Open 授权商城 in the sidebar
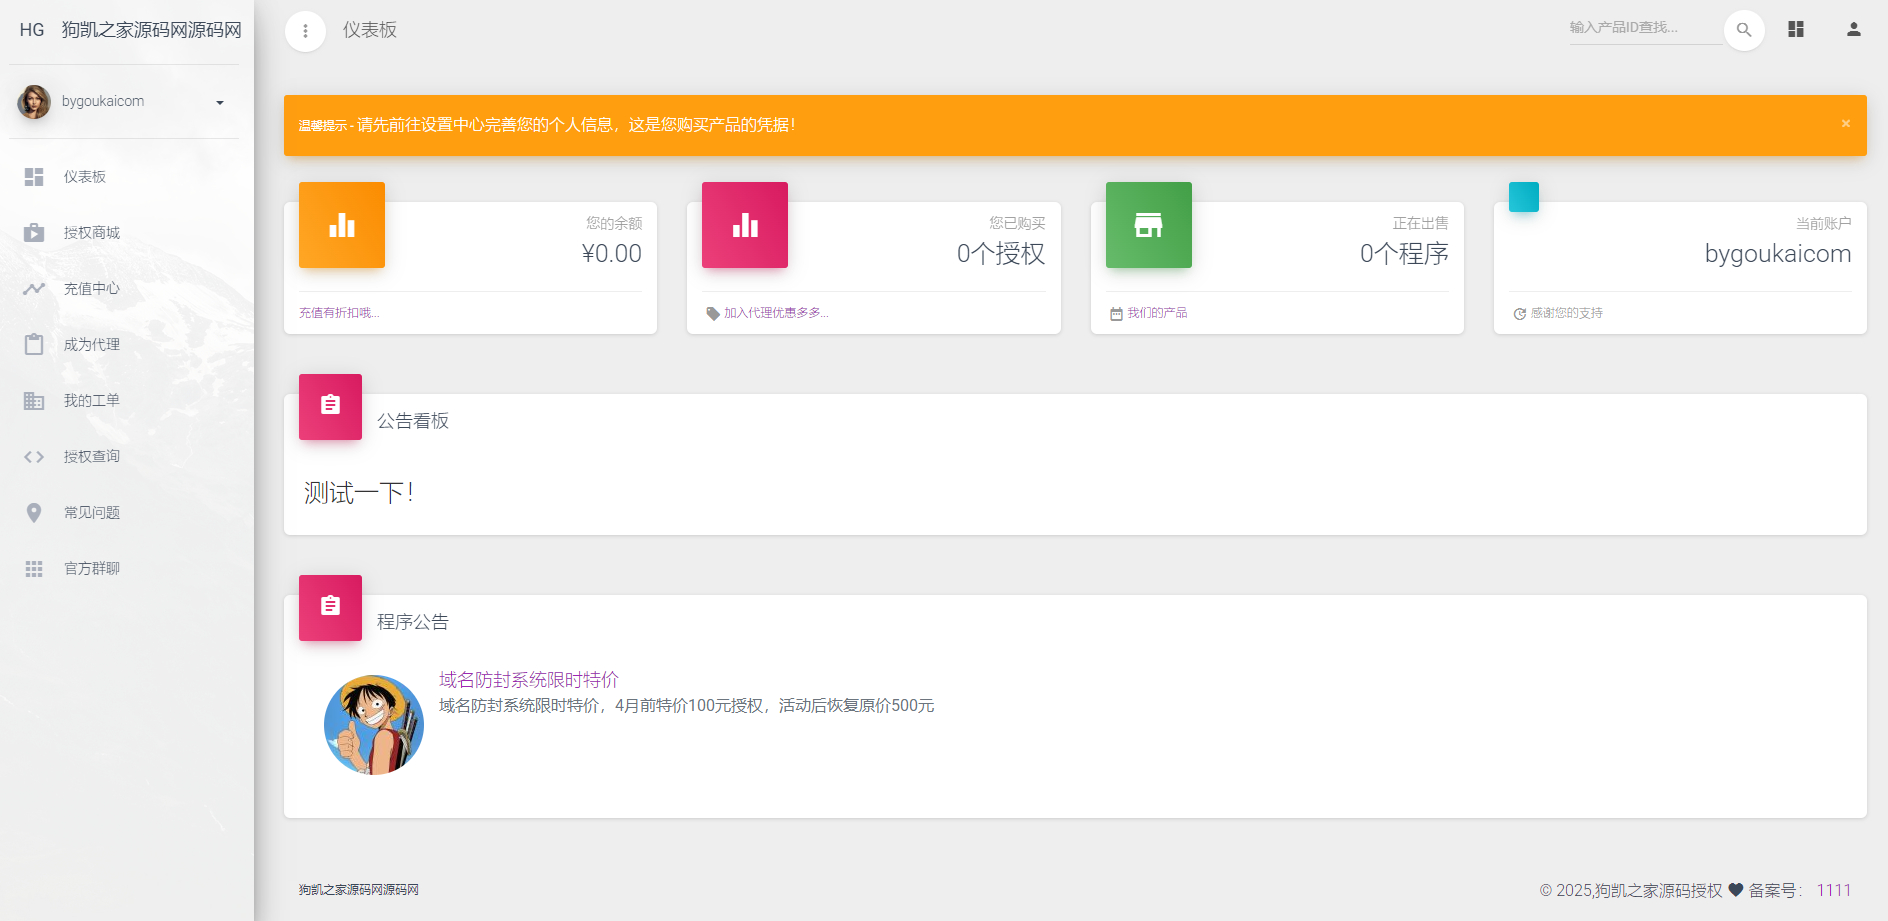This screenshot has height=921, width=1888. point(91,233)
